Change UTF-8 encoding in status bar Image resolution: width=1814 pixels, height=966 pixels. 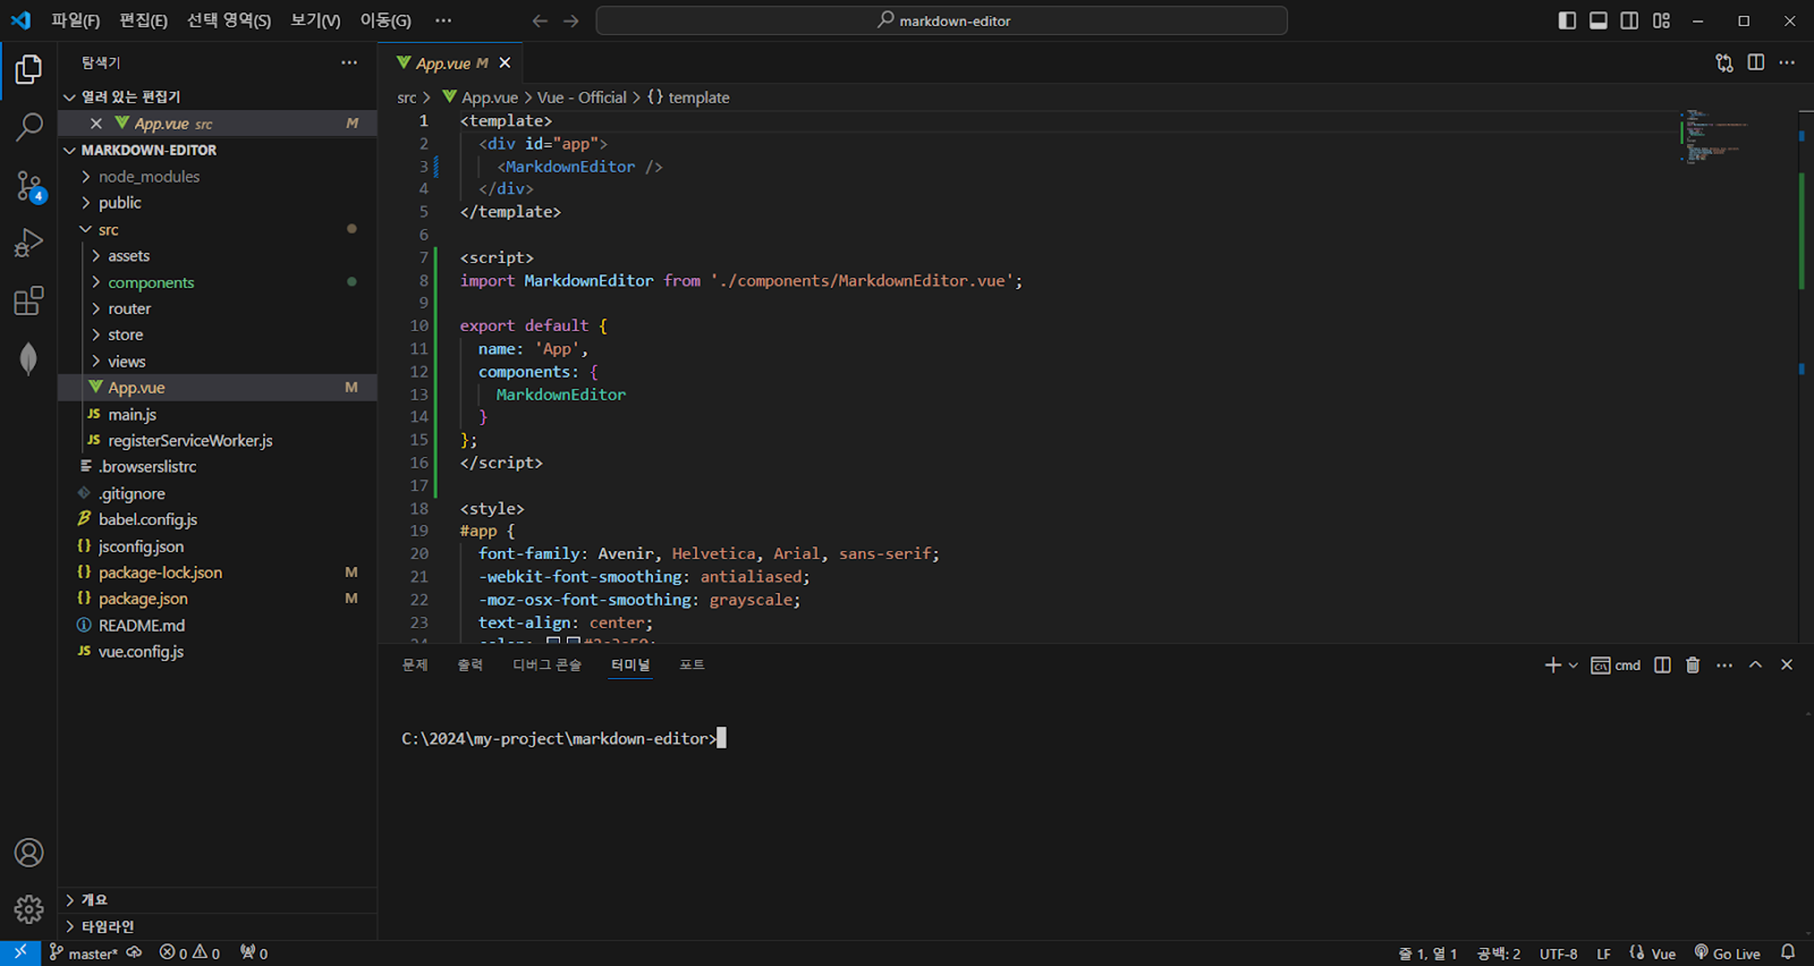point(1559,953)
